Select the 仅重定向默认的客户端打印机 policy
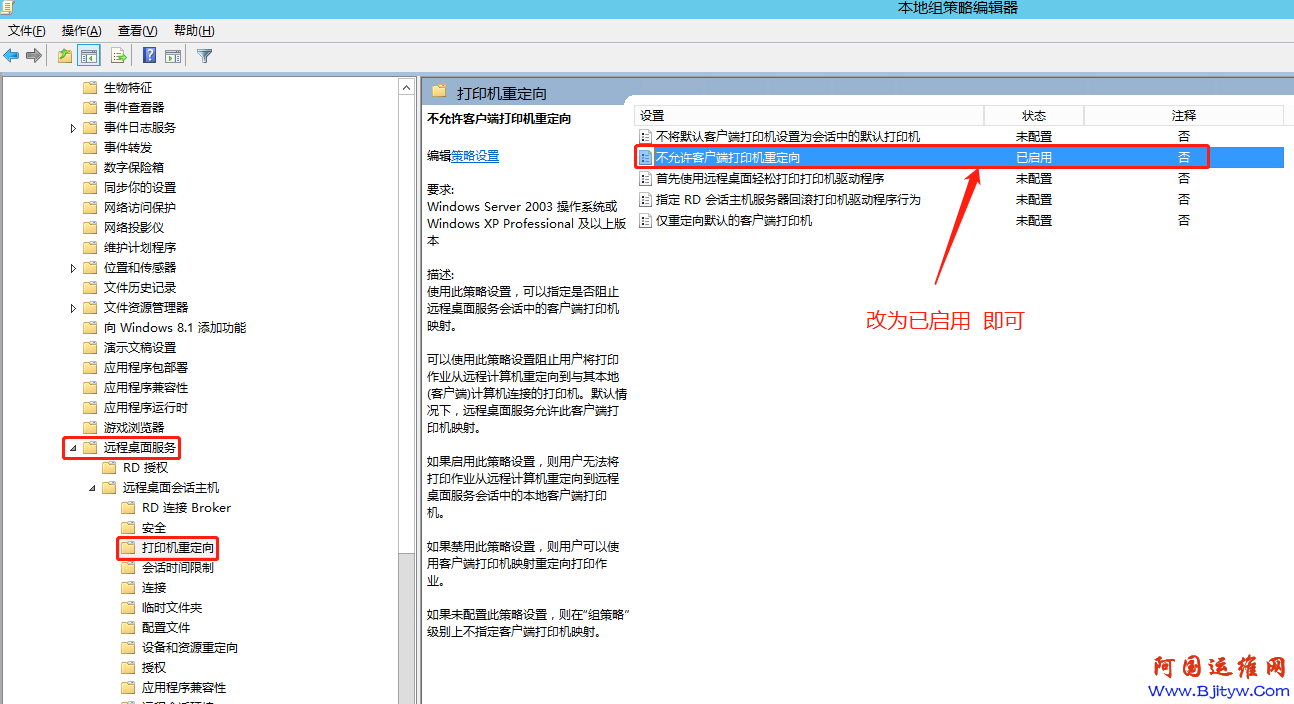 pos(733,221)
